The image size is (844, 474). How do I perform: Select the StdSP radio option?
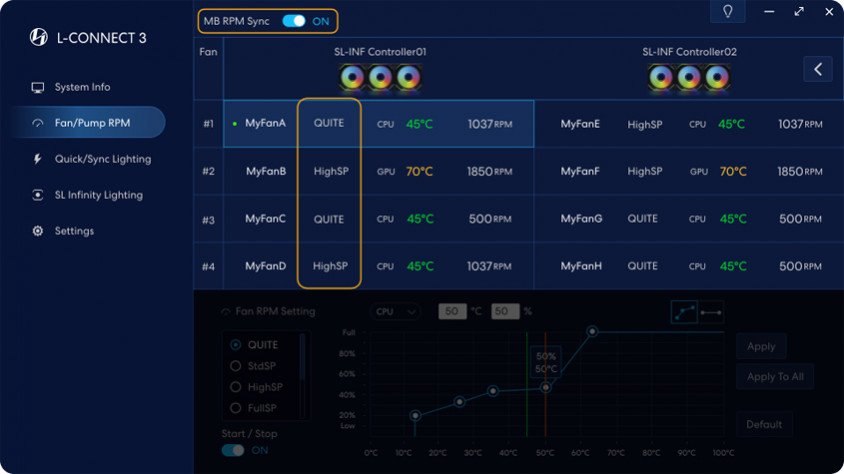point(236,366)
